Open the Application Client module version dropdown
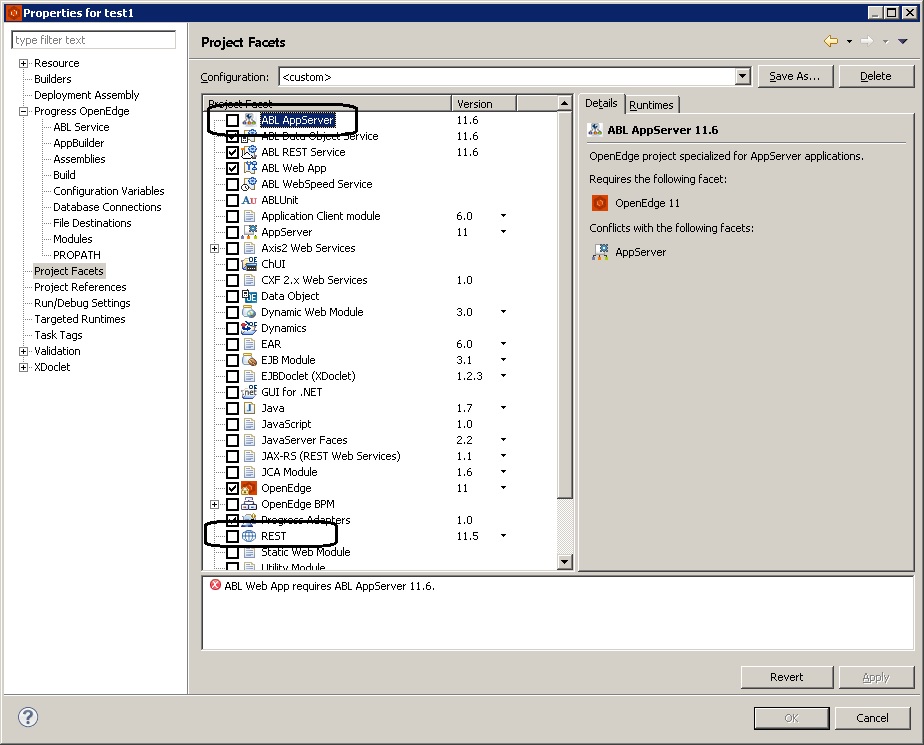The image size is (924, 745). (503, 216)
